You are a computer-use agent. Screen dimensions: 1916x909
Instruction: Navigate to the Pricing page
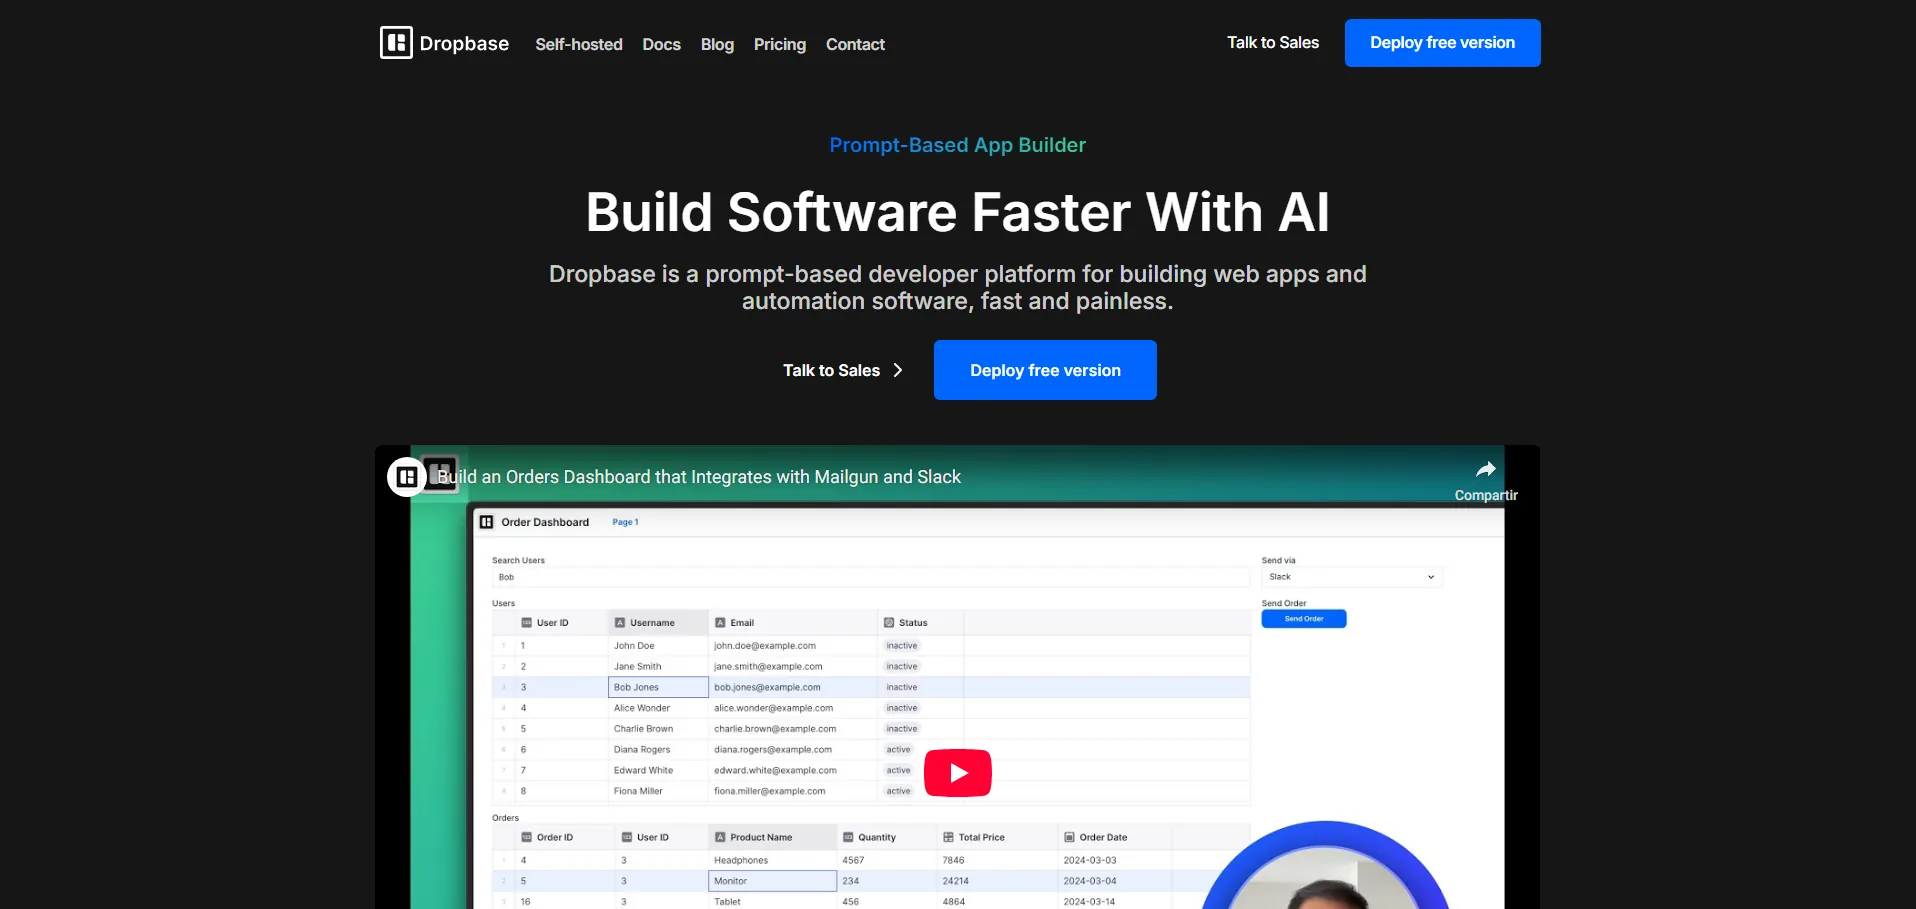point(779,44)
